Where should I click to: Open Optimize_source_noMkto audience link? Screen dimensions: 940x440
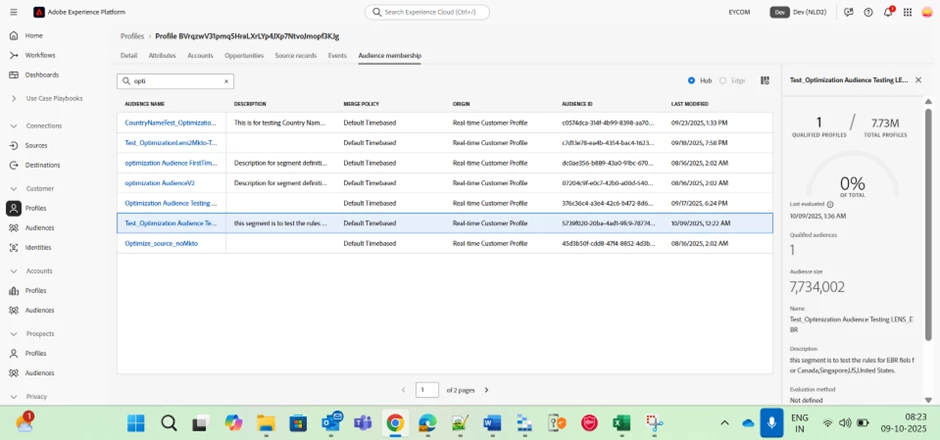point(161,243)
